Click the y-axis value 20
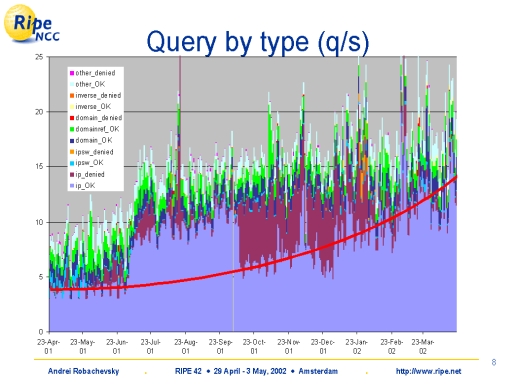This screenshot has width=512, height=384. click(39, 112)
